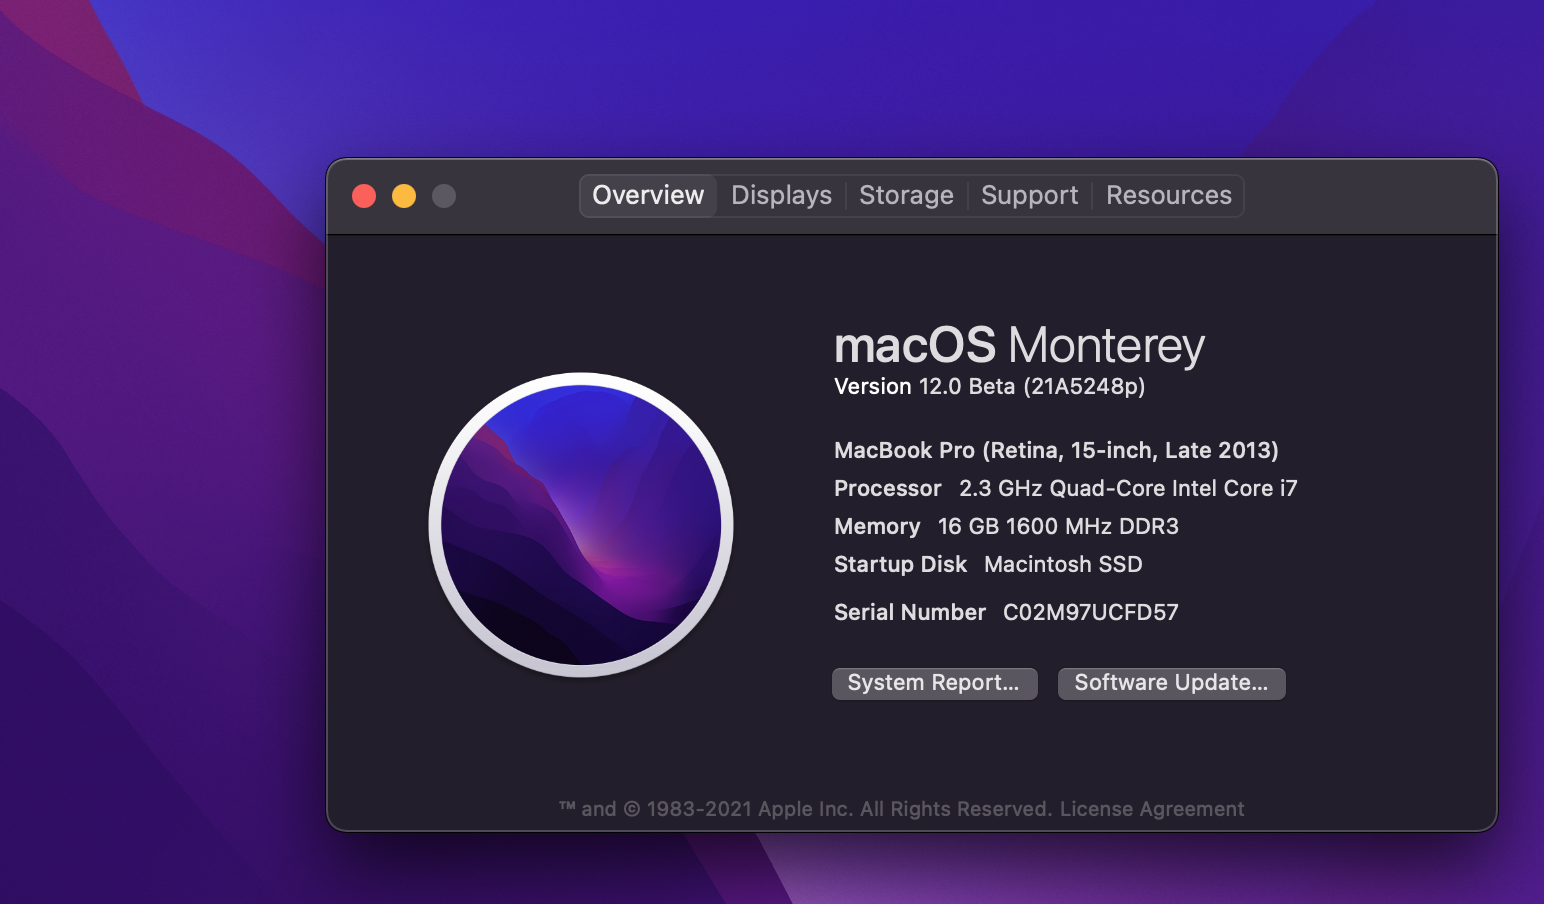Click the macOS Monterey logo image
1544x904 pixels.
tap(581, 525)
